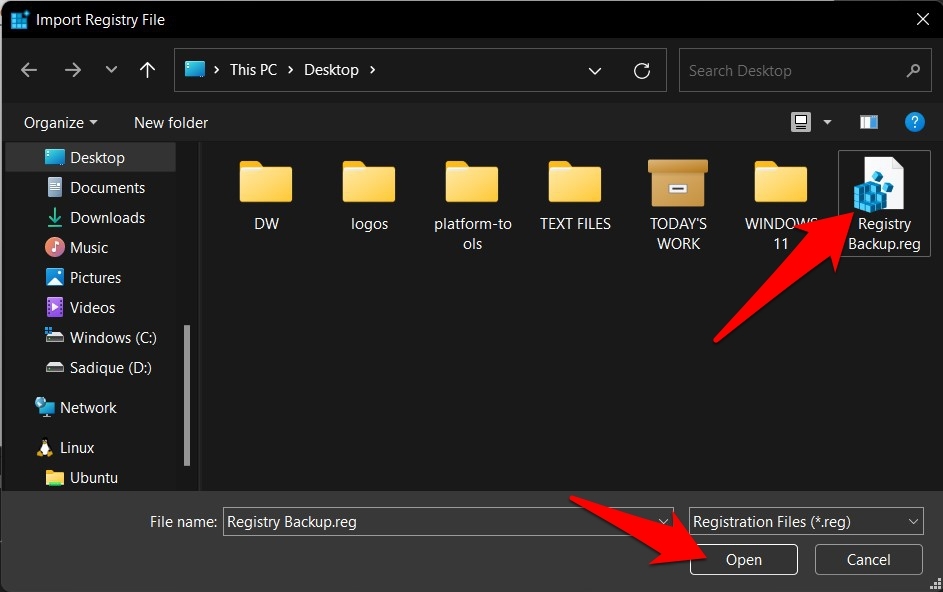943x592 pixels.
Task: Click the Desktop breadcrumb segment
Action: (x=331, y=70)
